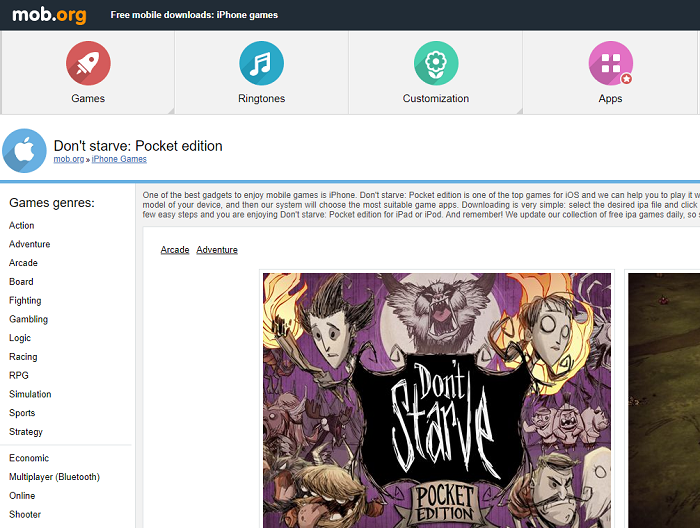
Task: Select the Multiplayer (Bluetooth) genre
Action: pyautogui.click(x=54, y=477)
